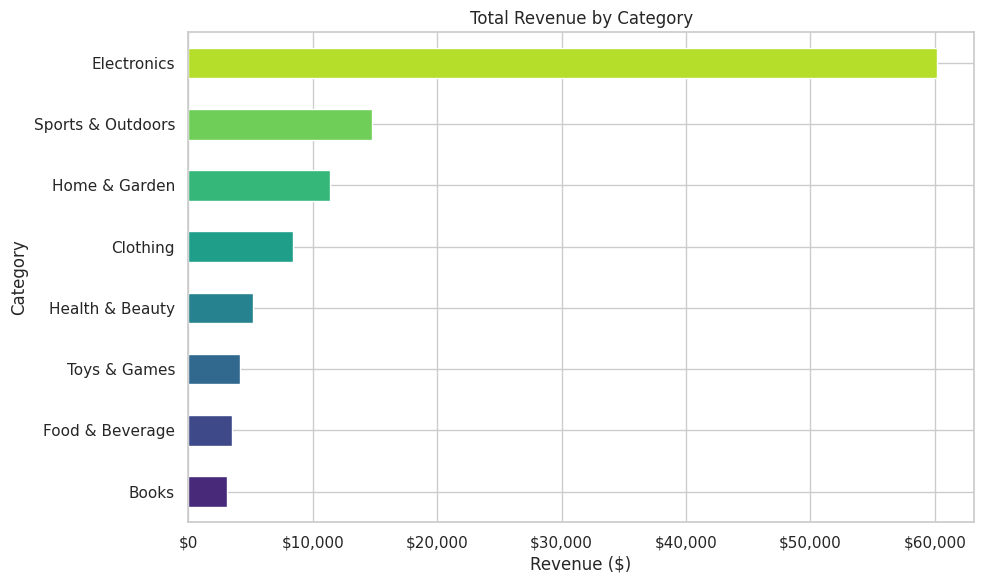Click the Sports & Outdoors axis label
The height and width of the screenshot is (584, 984).
104,125
